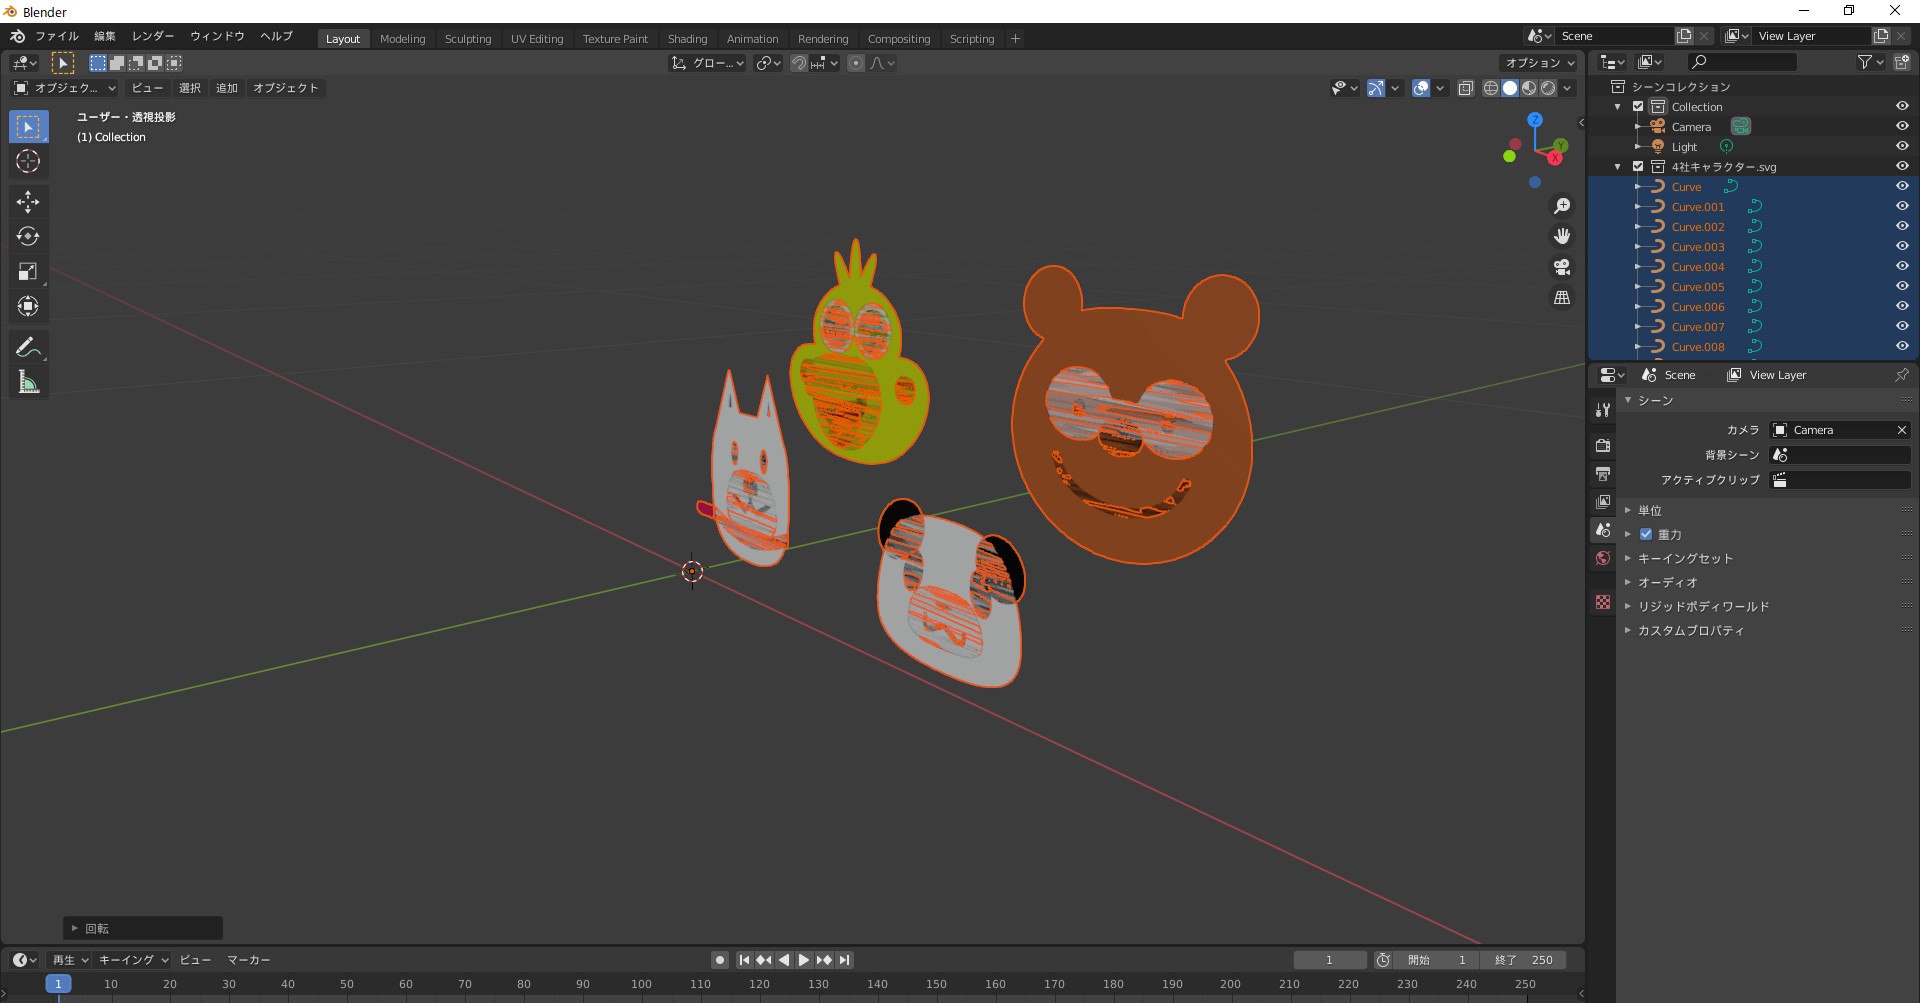Select the Scale tool
The width and height of the screenshot is (1920, 1003).
point(28,272)
